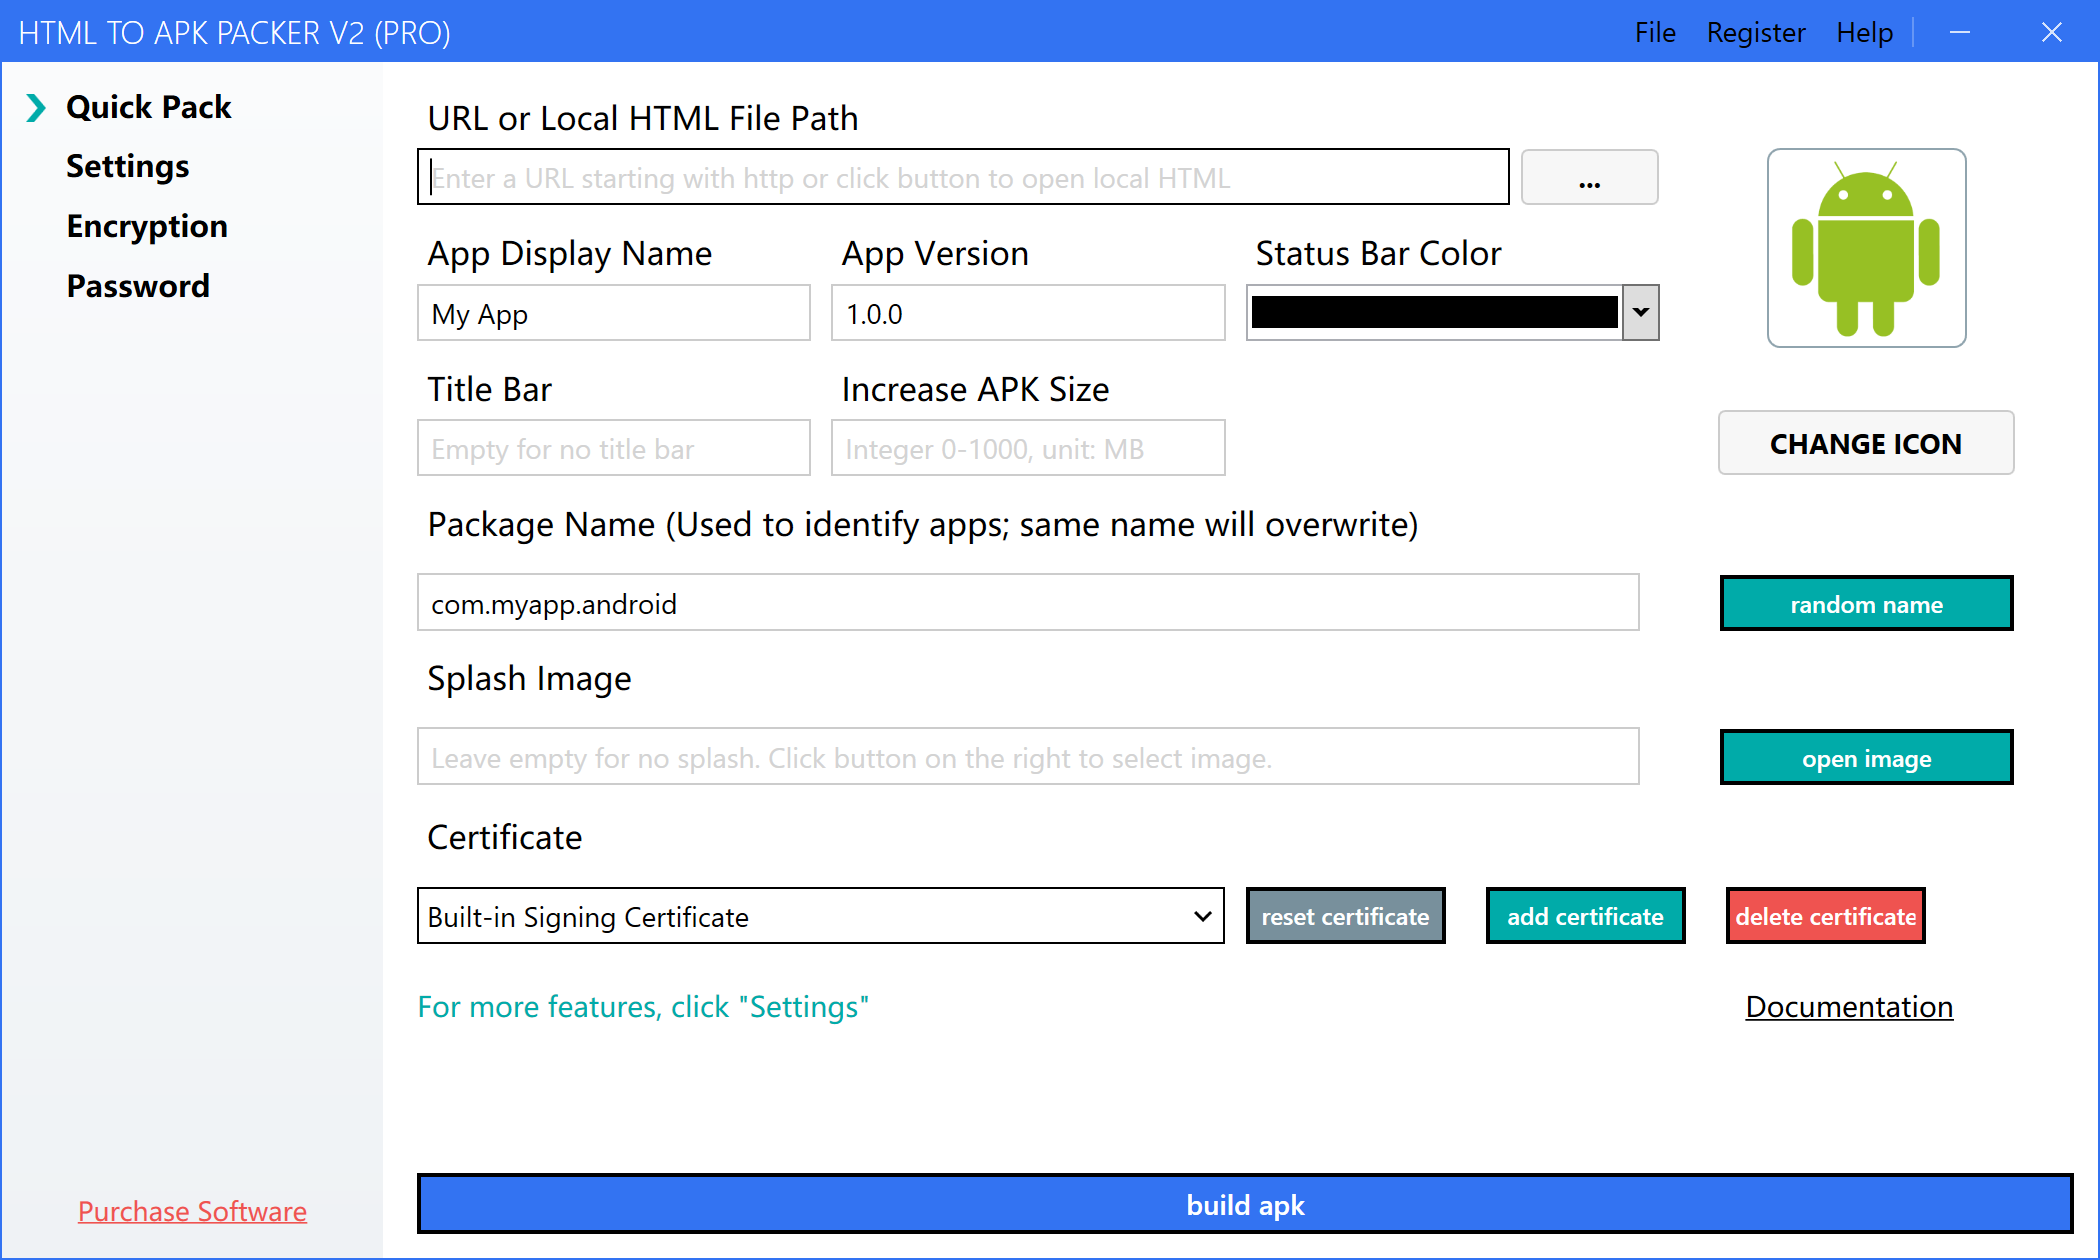The height and width of the screenshot is (1260, 2100).
Task: Switch to the Settings section
Action: (x=128, y=166)
